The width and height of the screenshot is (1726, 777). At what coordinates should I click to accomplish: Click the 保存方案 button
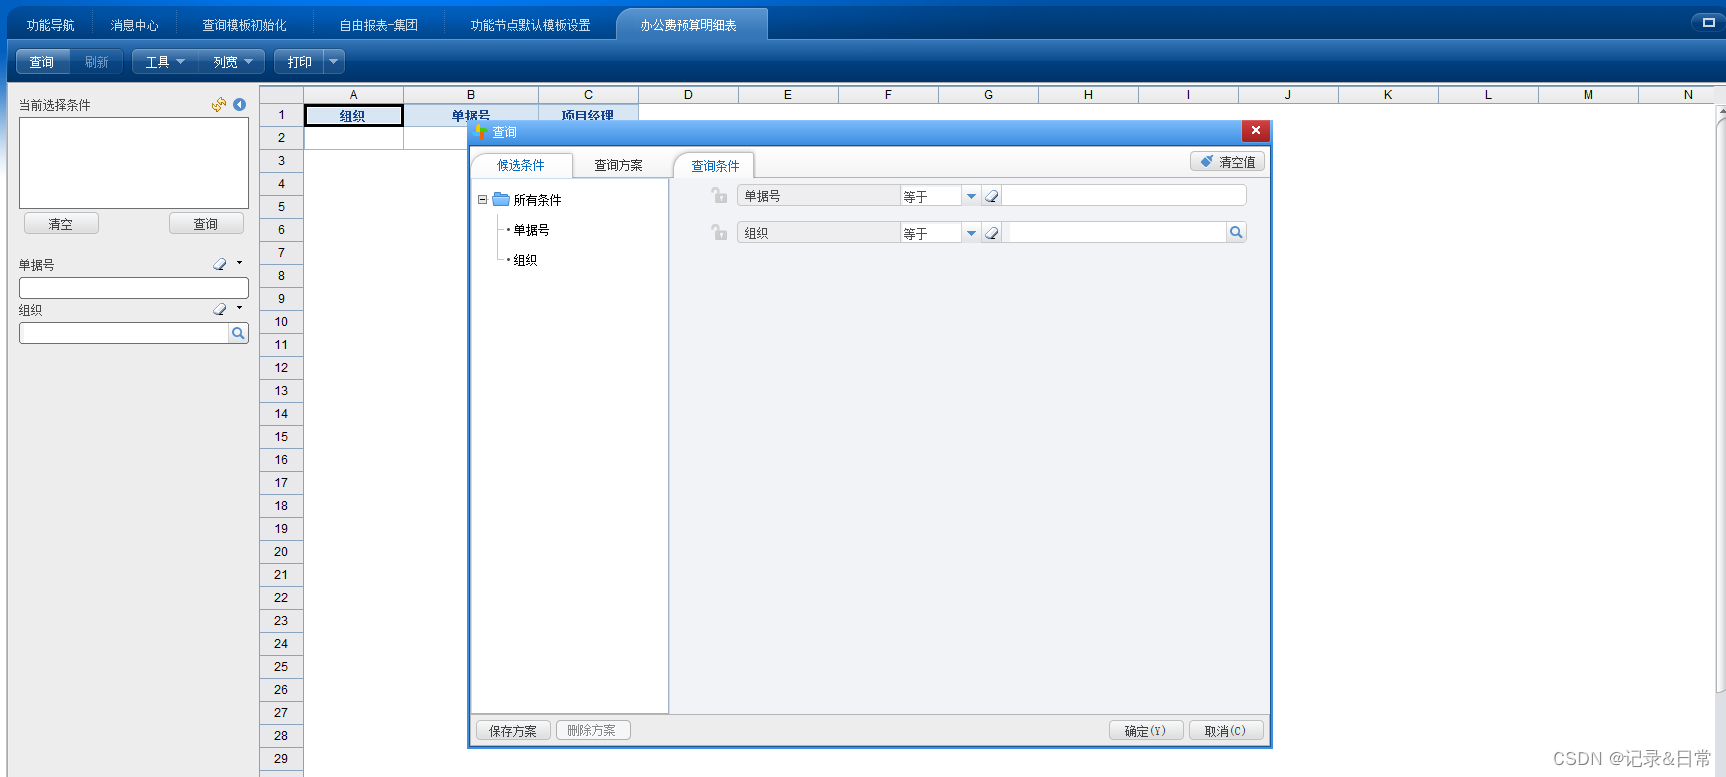tap(513, 731)
